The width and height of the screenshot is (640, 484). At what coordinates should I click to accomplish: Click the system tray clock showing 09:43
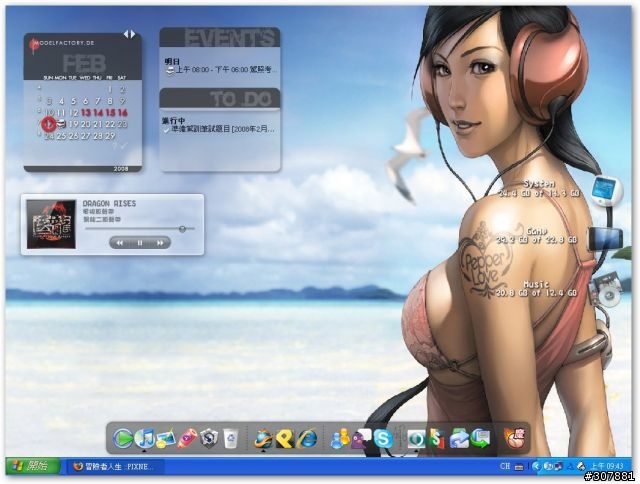click(607, 466)
